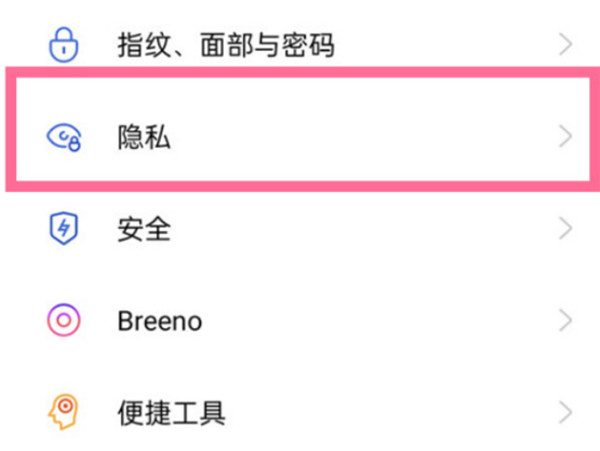This screenshot has width=600, height=451.
Task: Tap the orange head convenience tools icon
Action: pyautogui.click(x=63, y=411)
